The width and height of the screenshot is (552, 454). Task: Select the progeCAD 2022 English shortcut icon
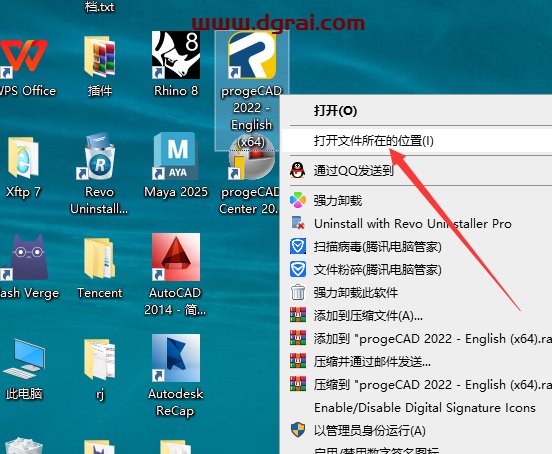coord(252,55)
